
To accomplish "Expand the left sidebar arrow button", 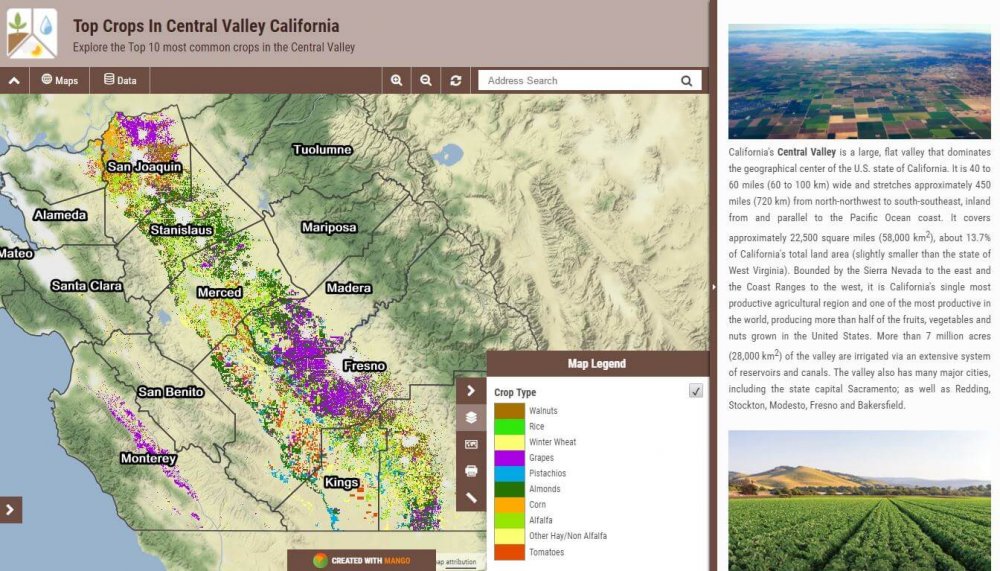I will pos(10,510).
